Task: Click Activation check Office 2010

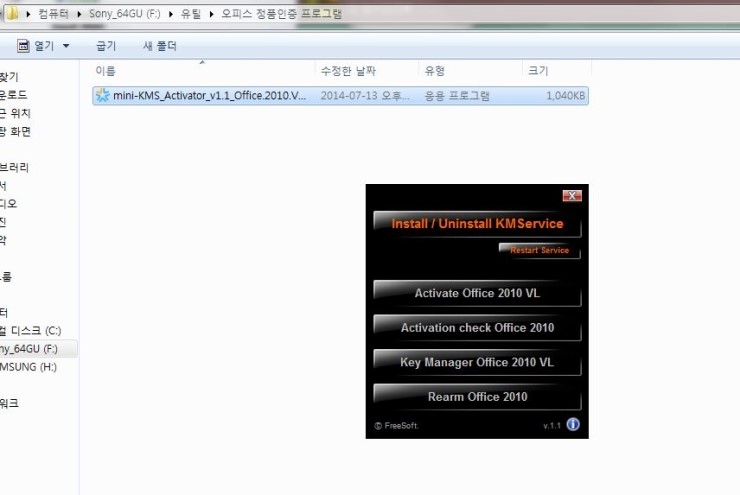Action: [477, 327]
